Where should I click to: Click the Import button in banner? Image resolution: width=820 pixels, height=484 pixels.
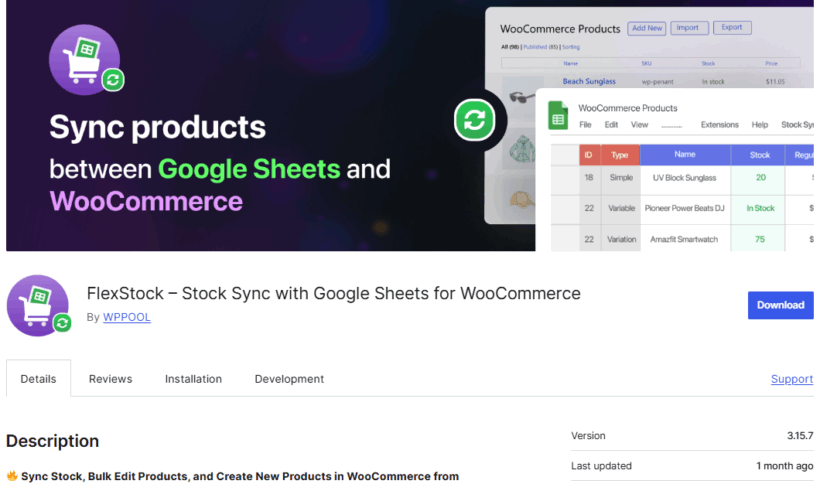point(689,28)
